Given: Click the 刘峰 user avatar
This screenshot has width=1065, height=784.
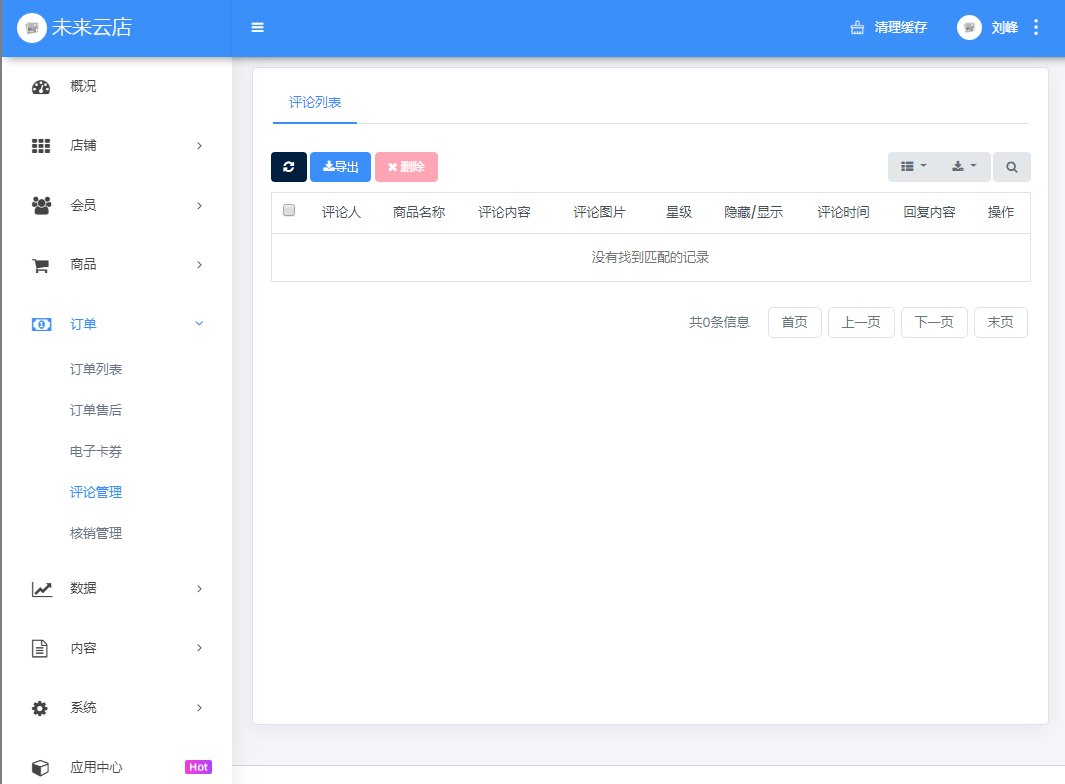Looking at the screenshot, I should click(968, 28).
